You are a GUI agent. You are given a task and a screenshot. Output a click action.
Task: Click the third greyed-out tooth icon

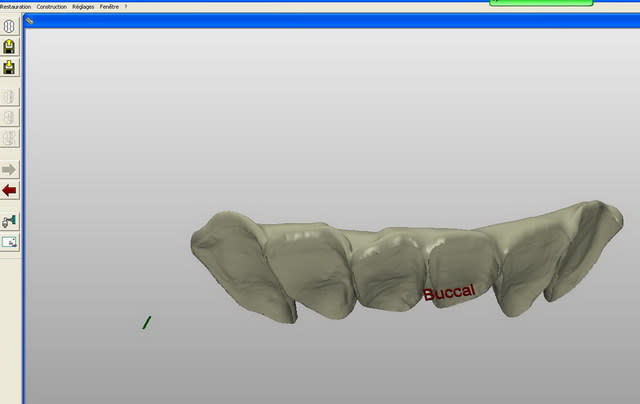(x=10, y=139)
